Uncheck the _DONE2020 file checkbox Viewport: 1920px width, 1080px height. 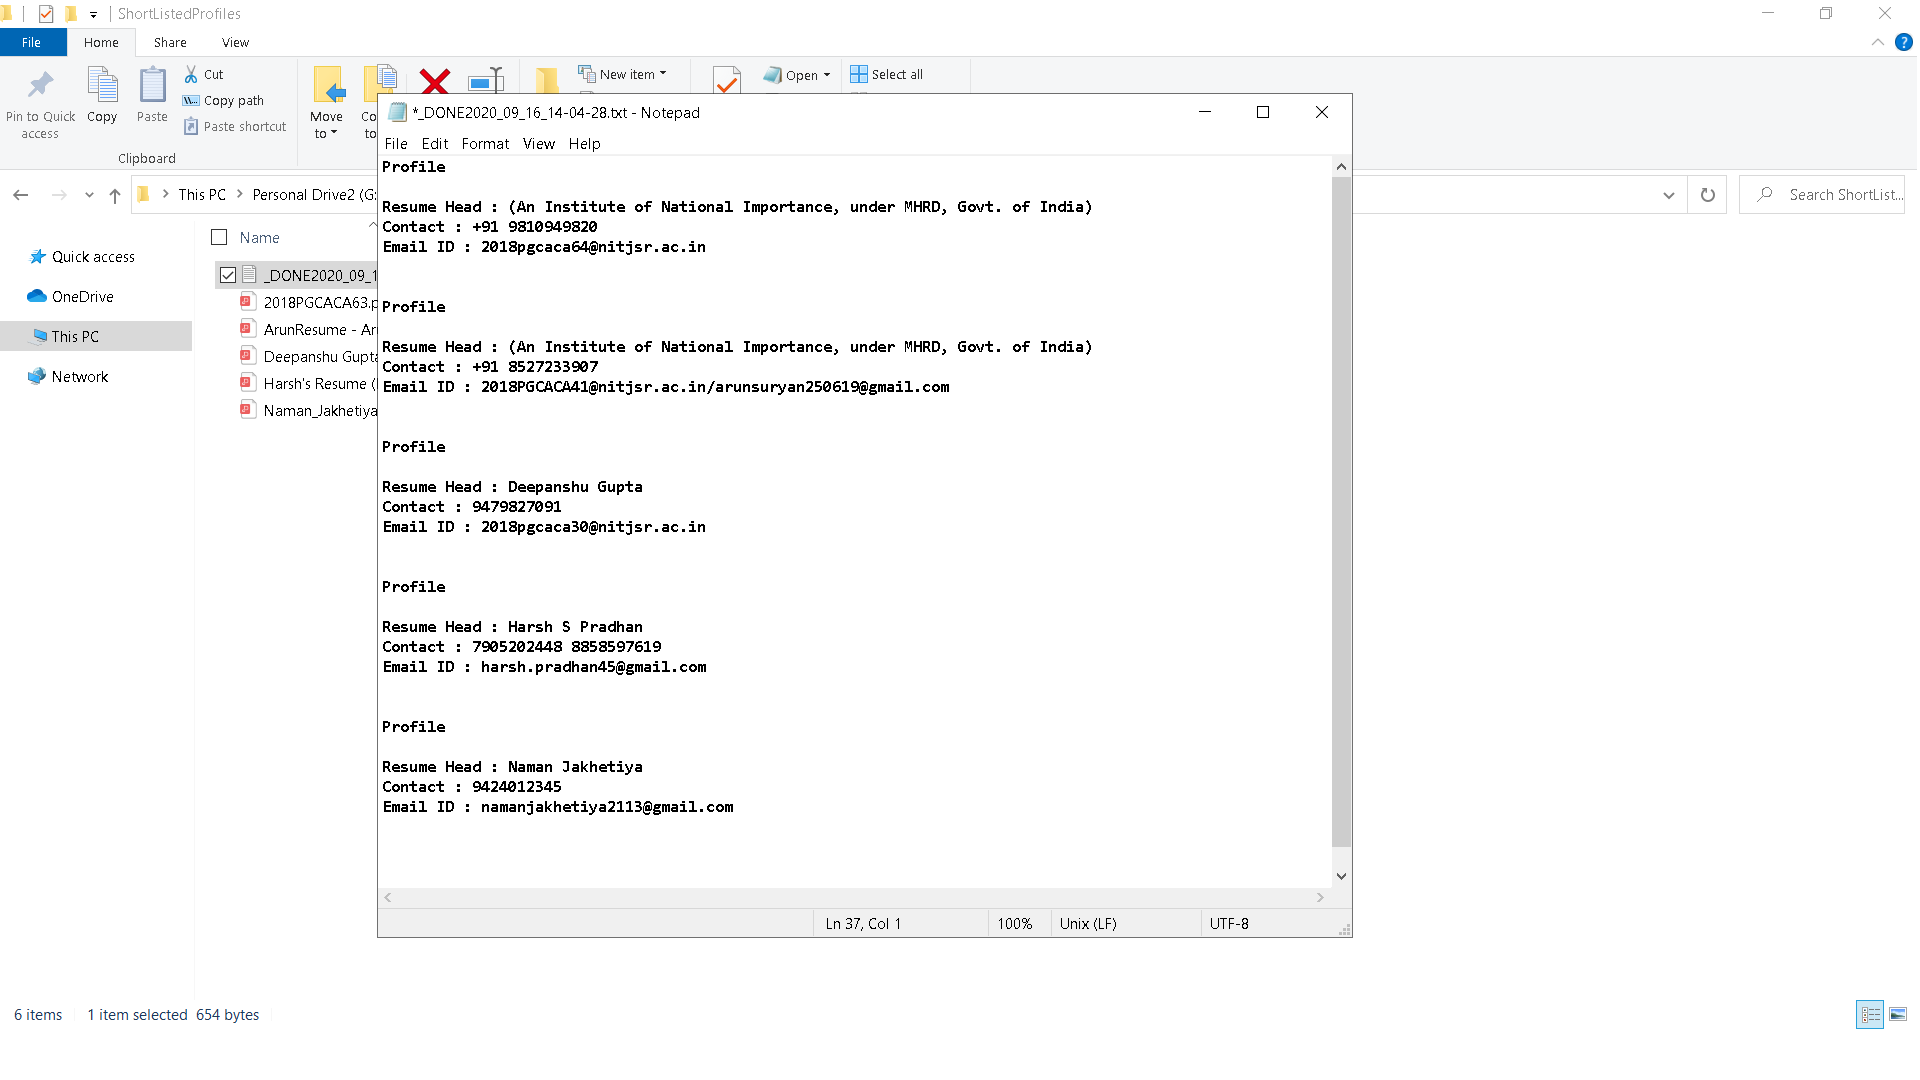(x=228, y=275)
